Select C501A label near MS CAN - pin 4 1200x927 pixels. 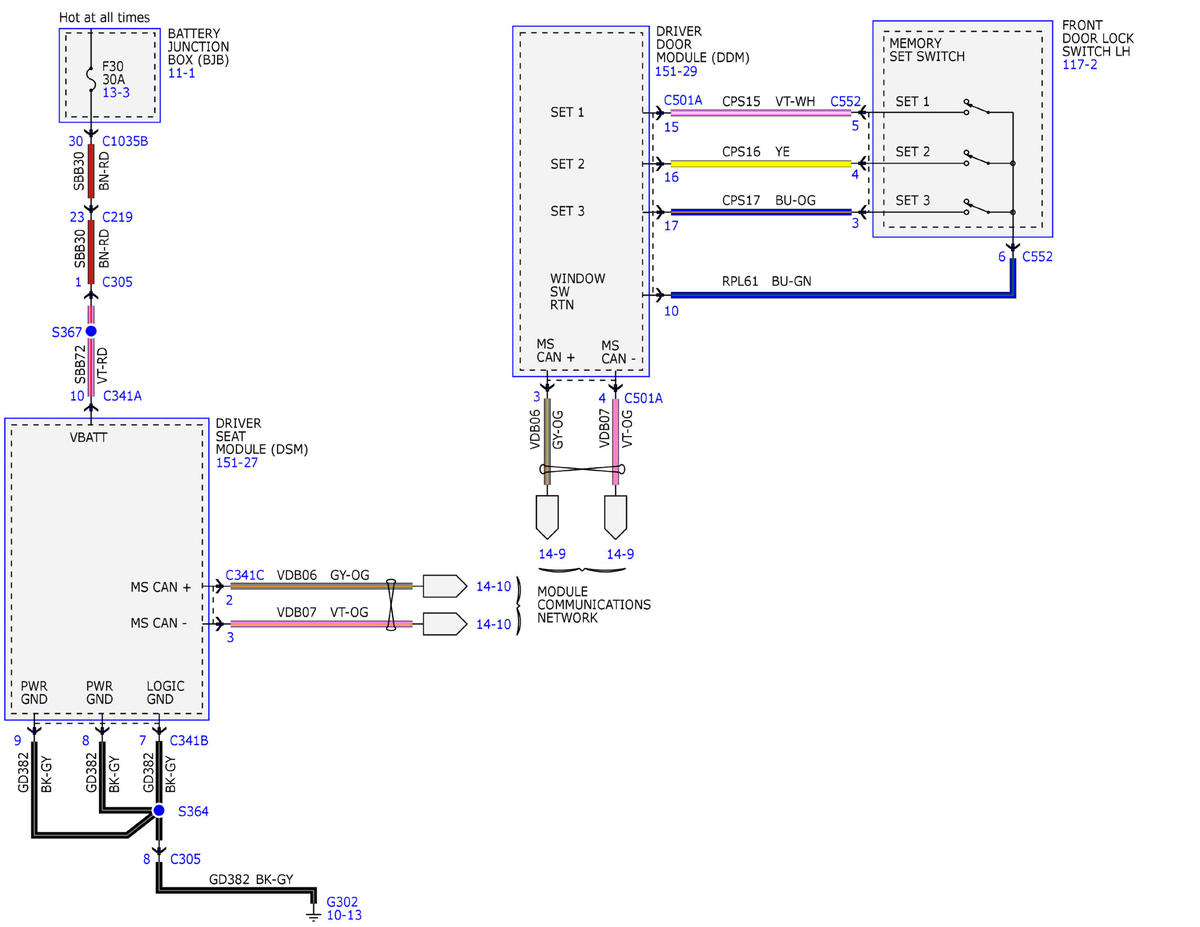pyautogui.click(x=643, y=398)
